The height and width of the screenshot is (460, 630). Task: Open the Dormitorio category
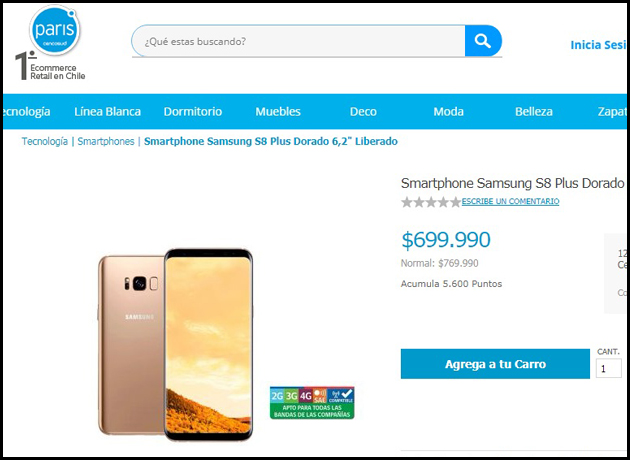click(193, 112)
